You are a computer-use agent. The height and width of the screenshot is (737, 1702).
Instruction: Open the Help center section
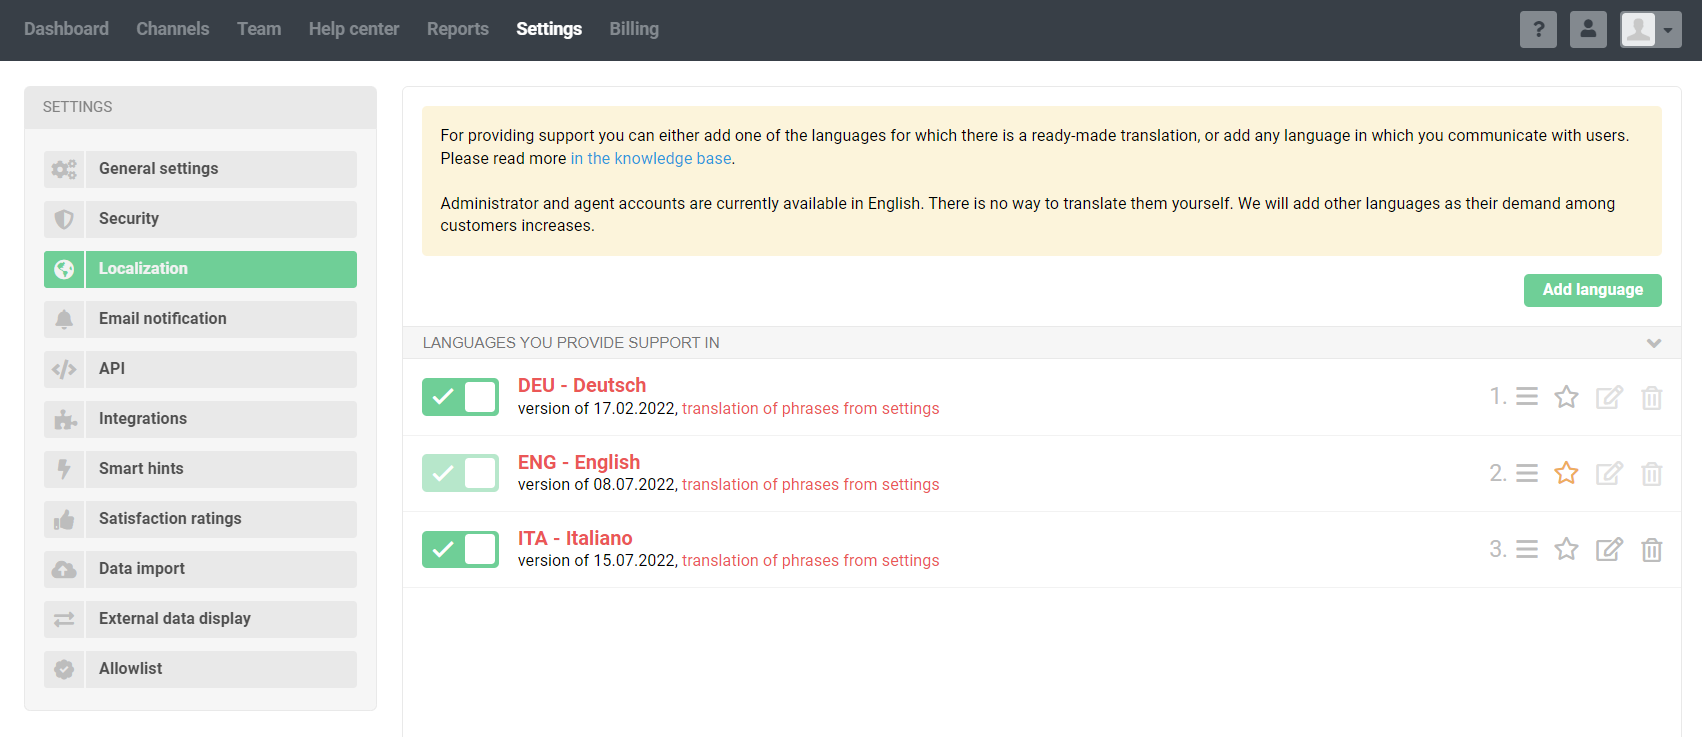coord(354,29)
